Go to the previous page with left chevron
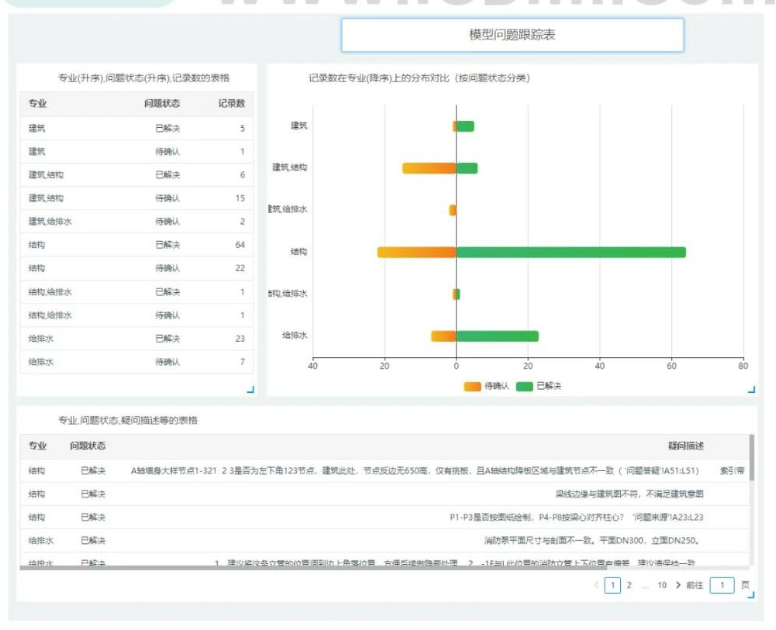 [x=596, y=585]
